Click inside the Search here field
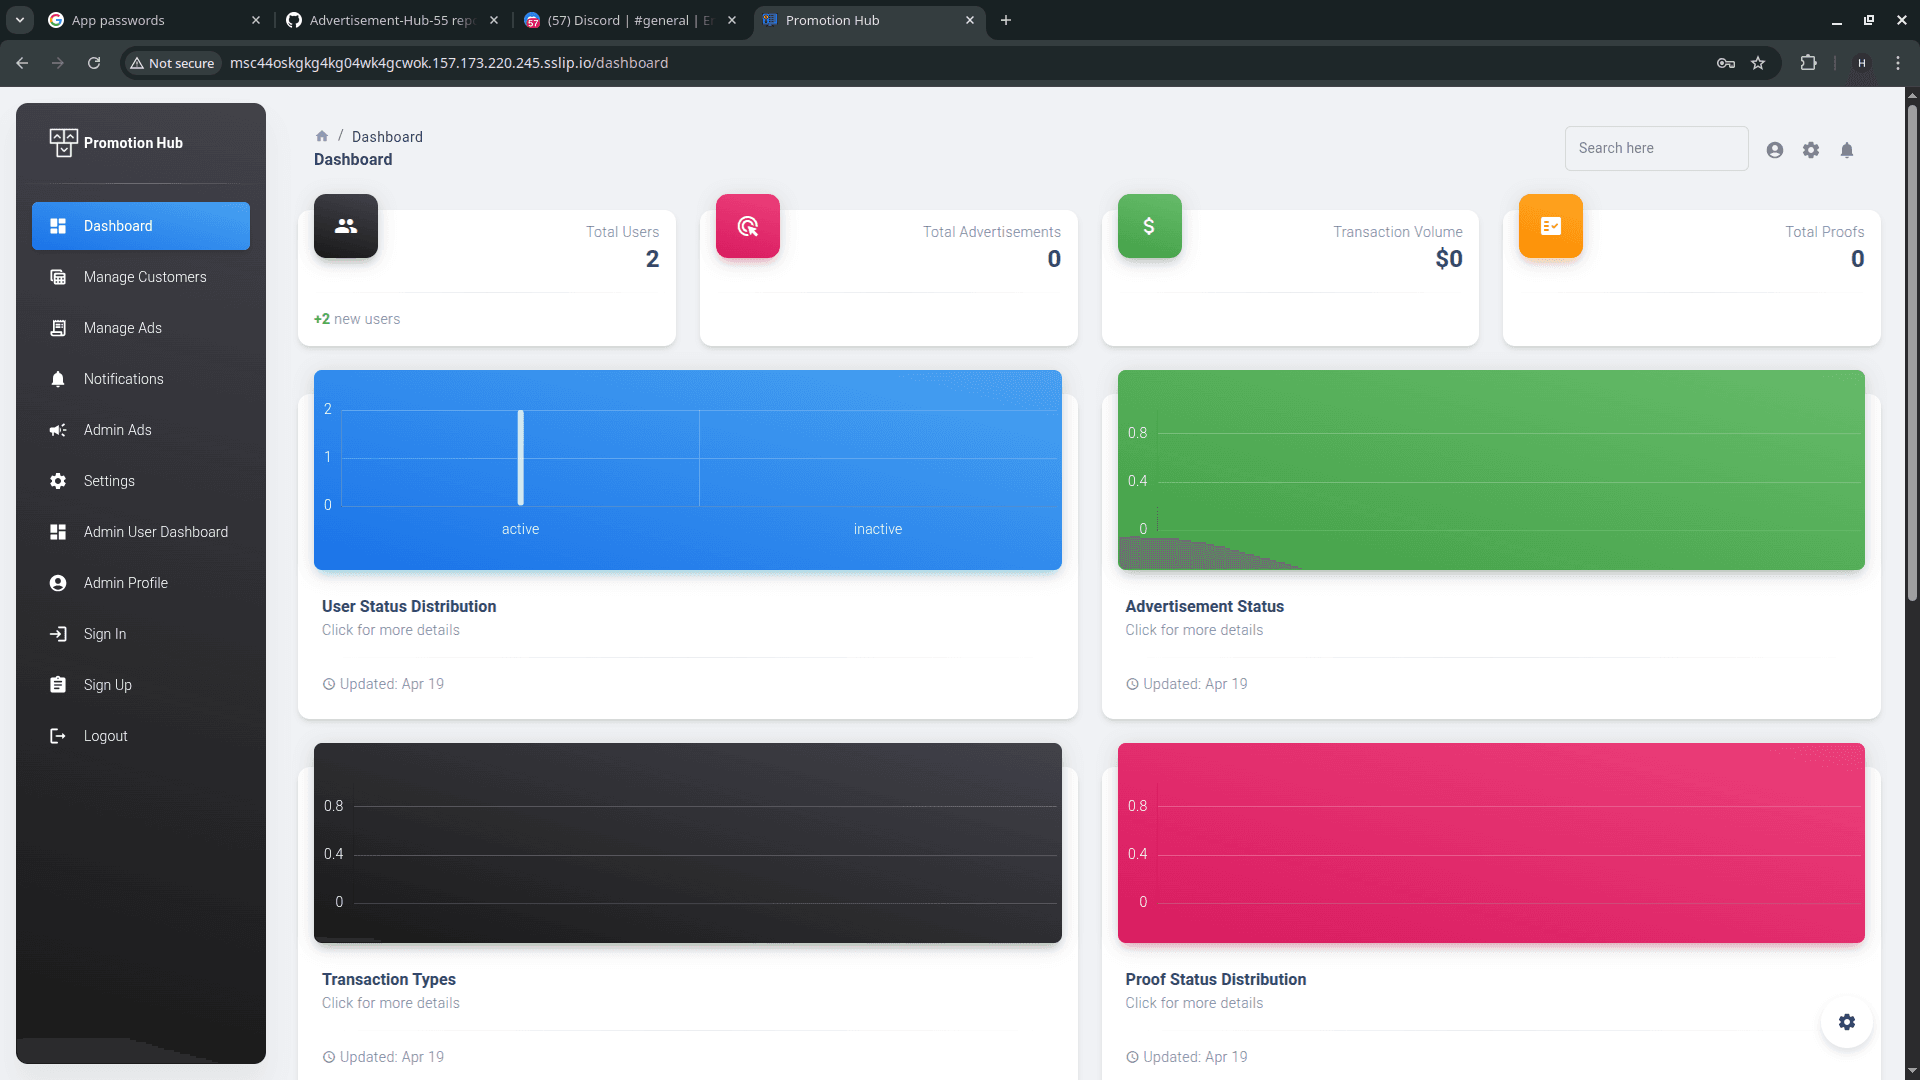The image size is (1920, 1080). (x=1656, y=148)
